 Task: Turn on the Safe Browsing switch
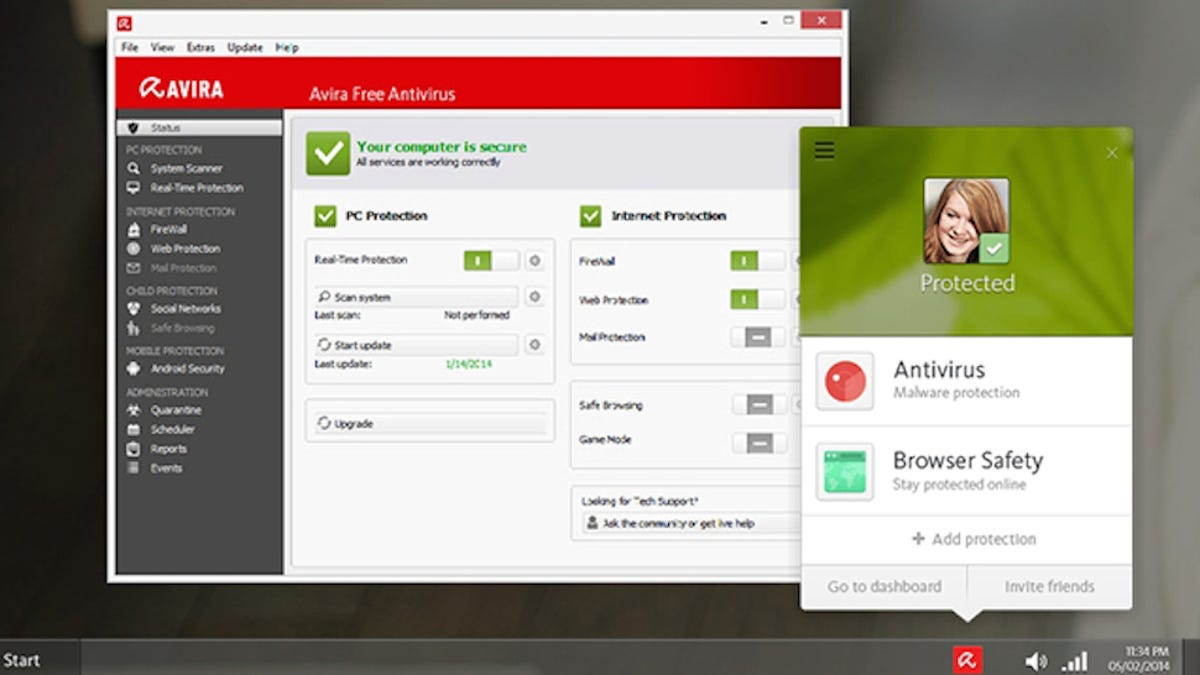click(x=758, y=405)
